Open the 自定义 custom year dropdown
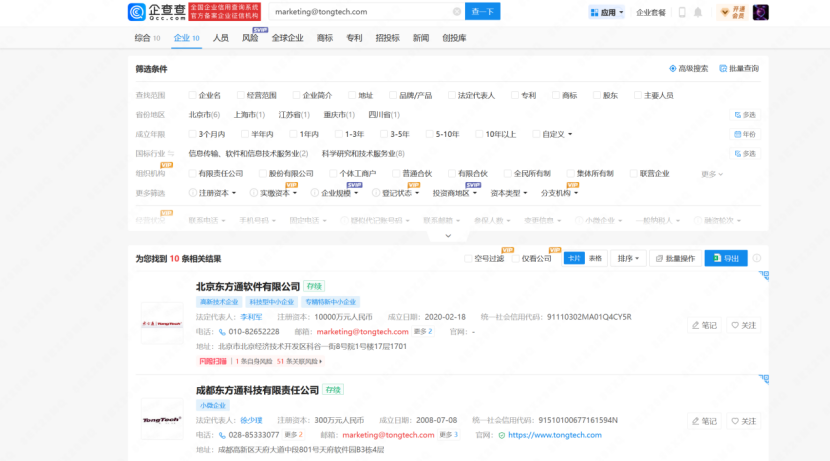 click(557, 134)
